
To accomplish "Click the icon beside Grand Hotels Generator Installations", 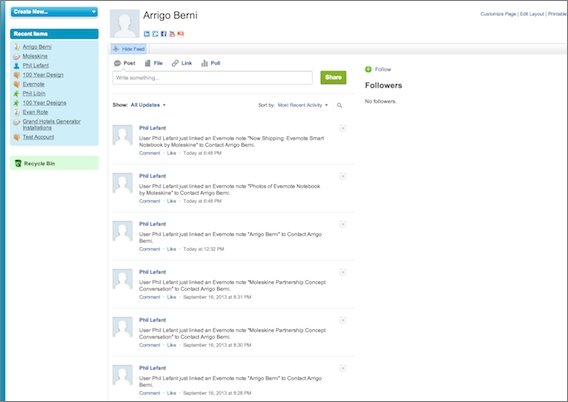I will tap(16, 122).
